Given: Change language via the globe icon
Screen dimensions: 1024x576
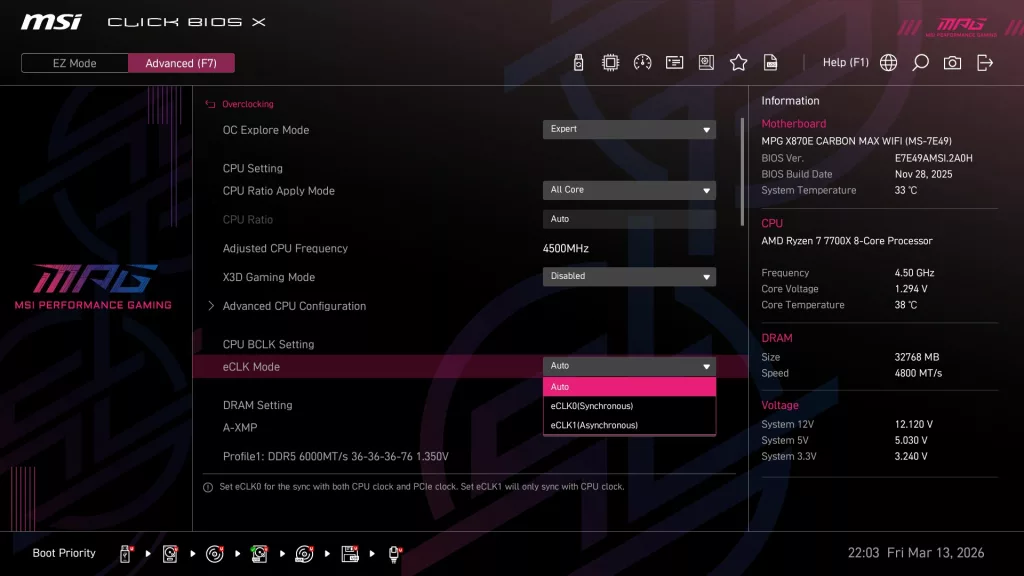Looking at the screenshot, I should 888,62.
